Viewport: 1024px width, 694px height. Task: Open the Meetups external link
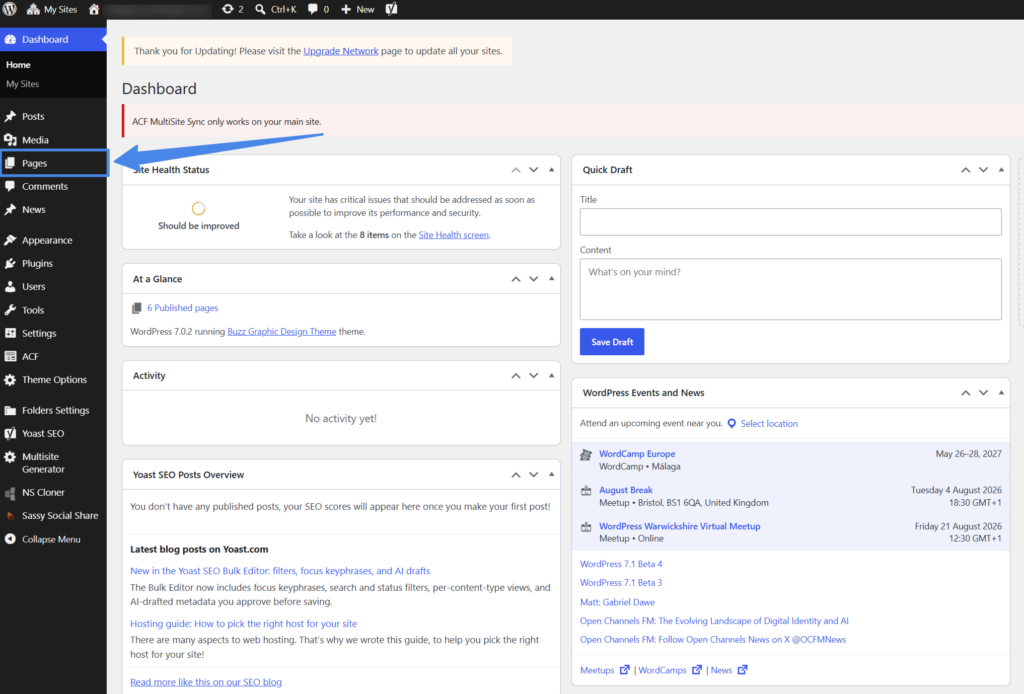[605, 670]
